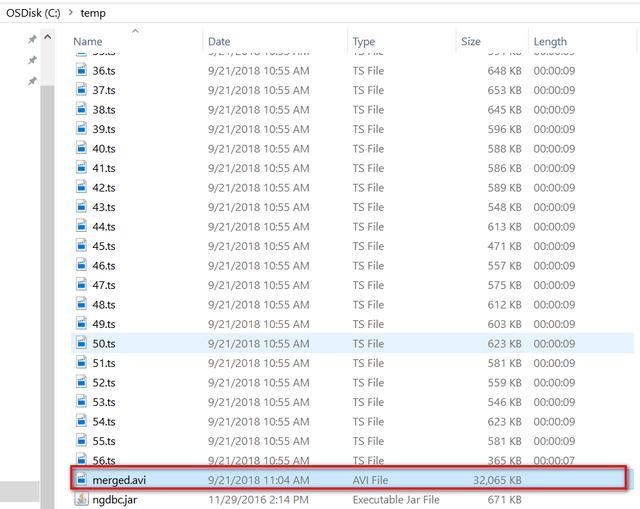Click the navigation pane scrollbar thumb
640x509 pixels.
tap(47, 297)
